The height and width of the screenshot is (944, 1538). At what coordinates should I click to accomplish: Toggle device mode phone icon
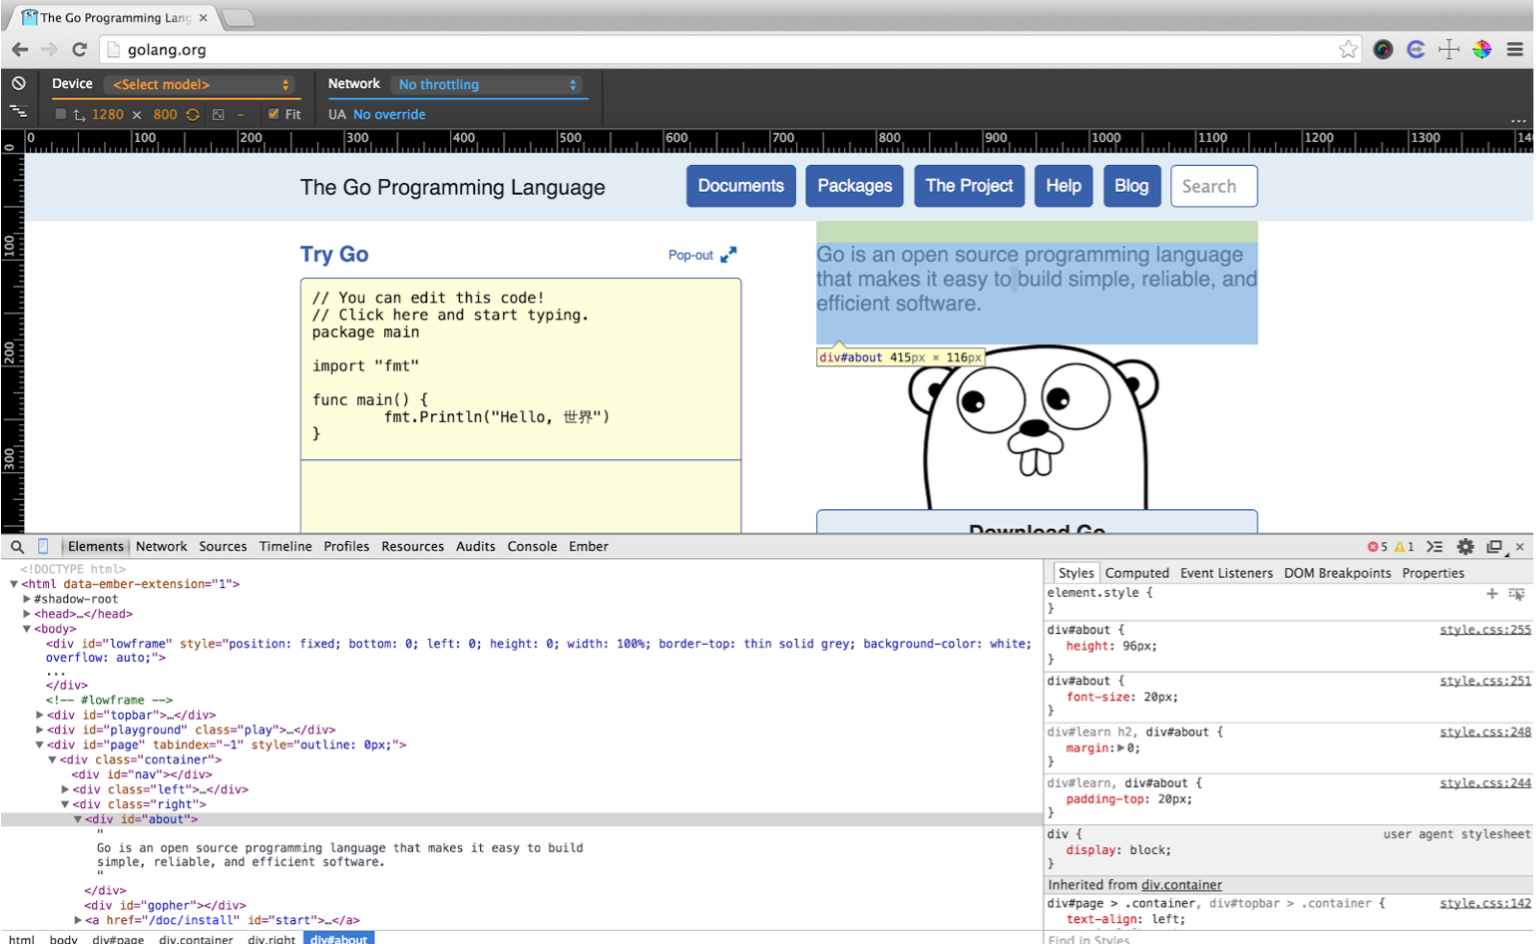pos(43,546)
